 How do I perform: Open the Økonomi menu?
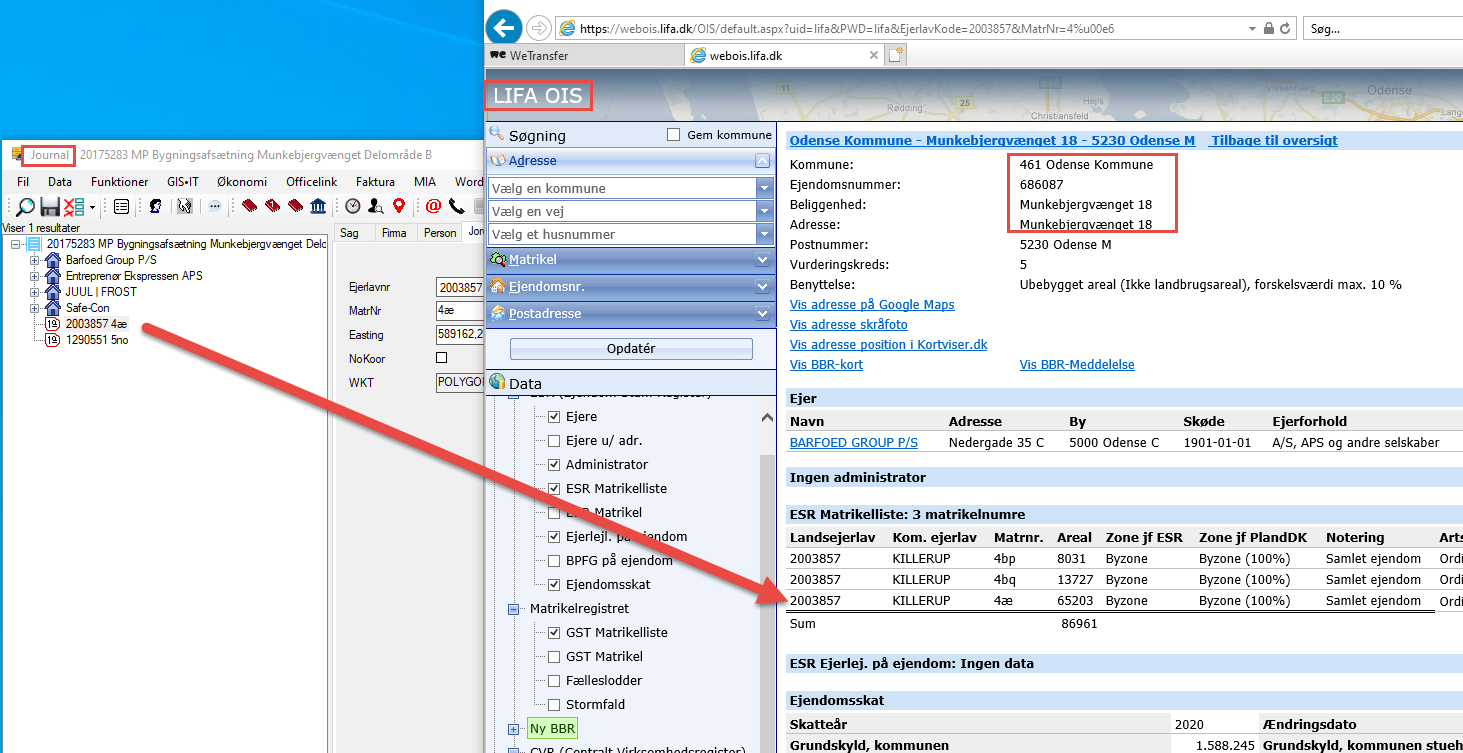tap(242, 182)
